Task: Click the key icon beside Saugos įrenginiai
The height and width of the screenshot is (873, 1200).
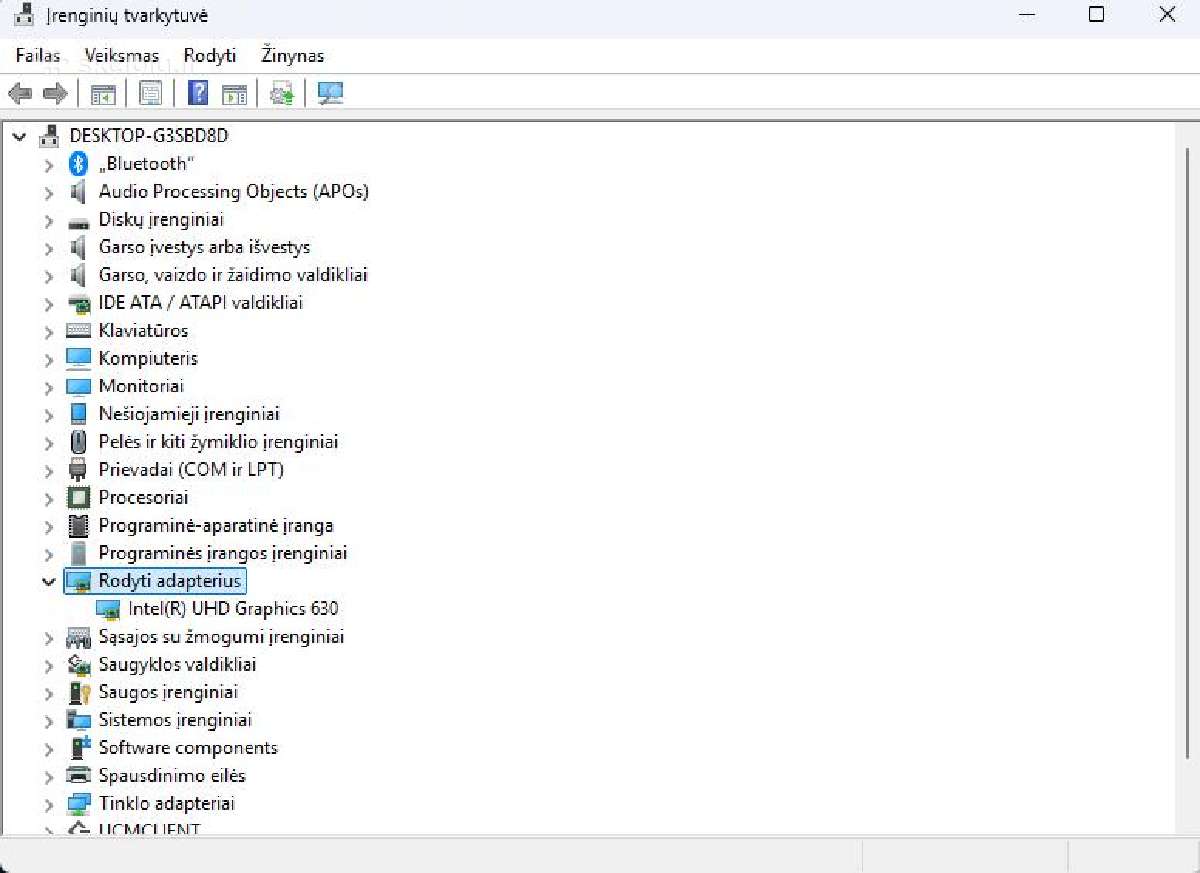Action: click(78, 693)
